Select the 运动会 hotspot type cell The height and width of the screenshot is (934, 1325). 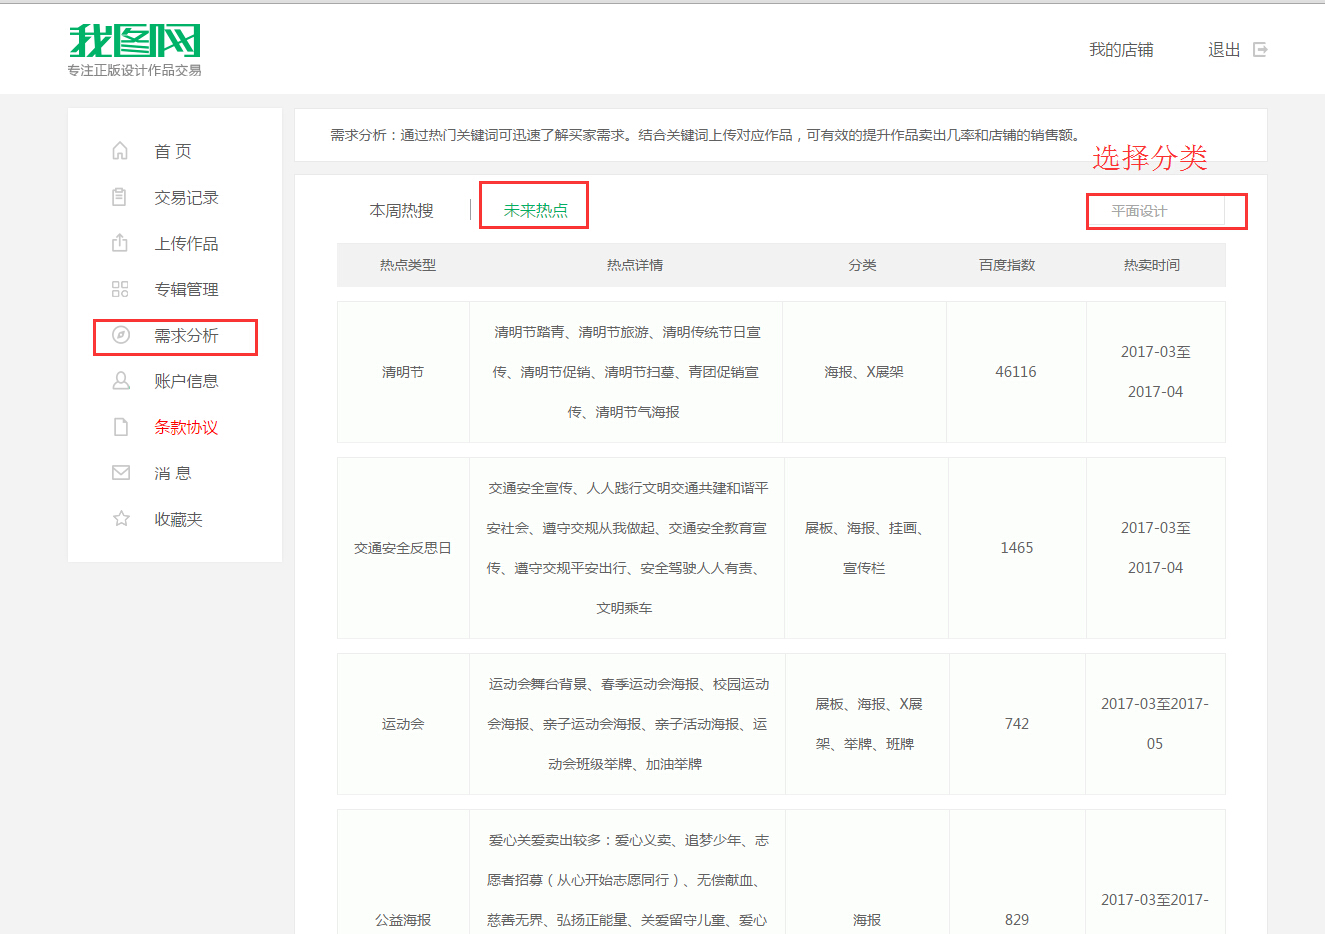(x=403, y=724)
